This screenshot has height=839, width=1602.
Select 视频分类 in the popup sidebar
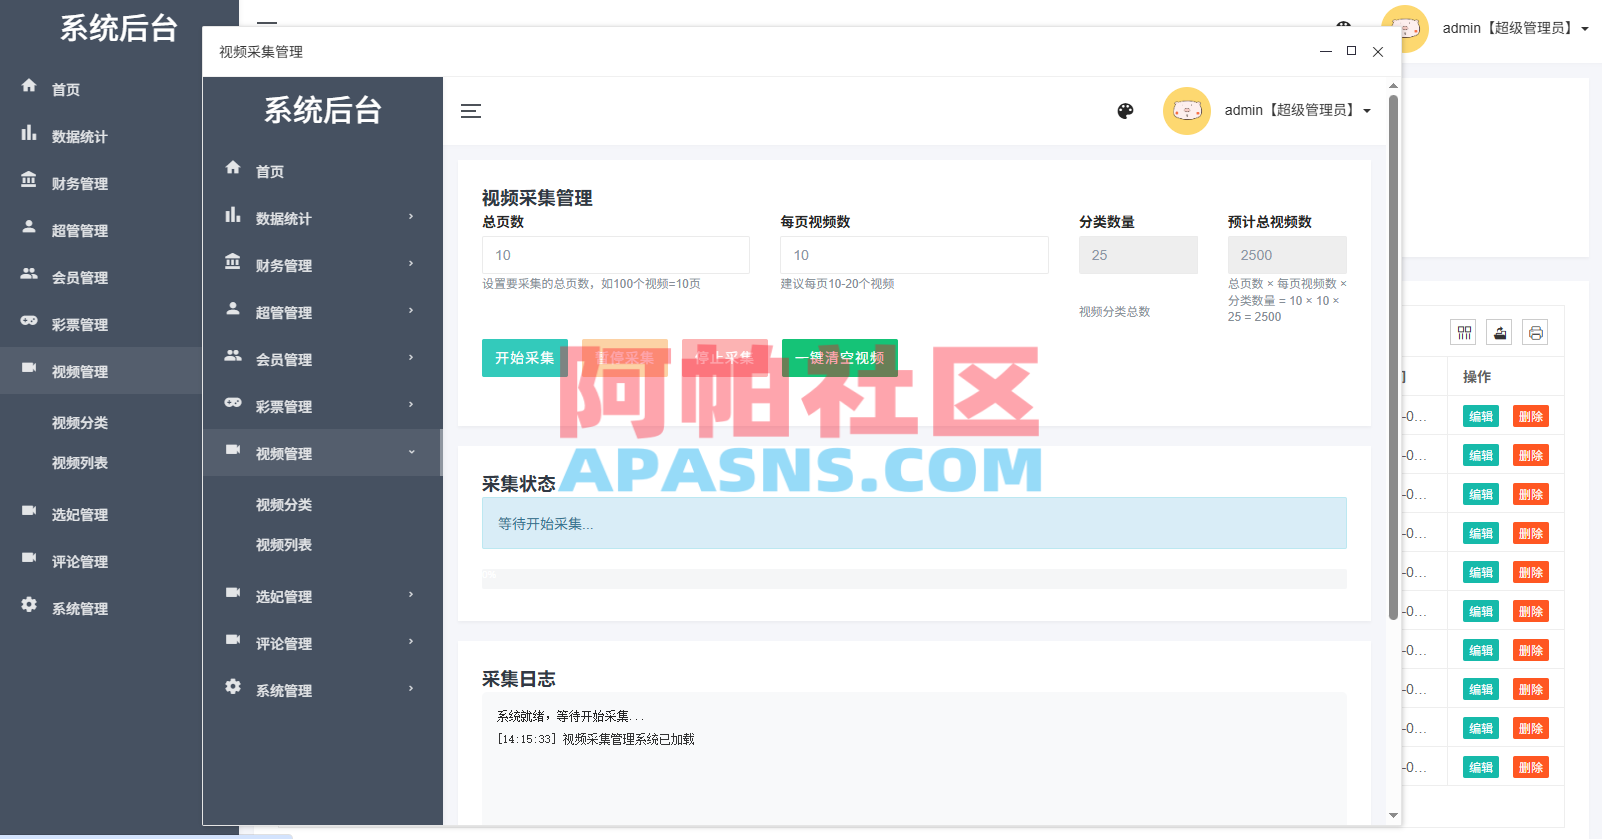[284, 505]
